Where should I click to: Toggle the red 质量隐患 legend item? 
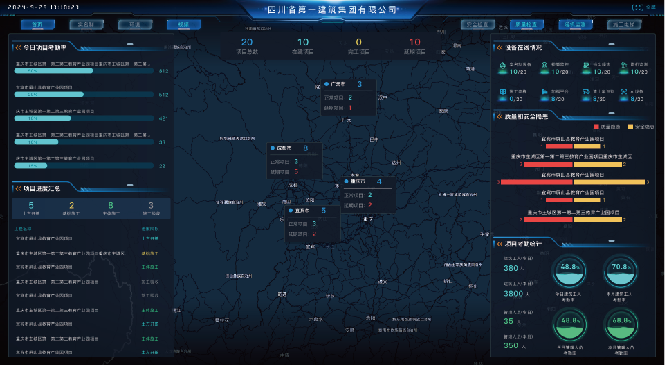point(607,127)
